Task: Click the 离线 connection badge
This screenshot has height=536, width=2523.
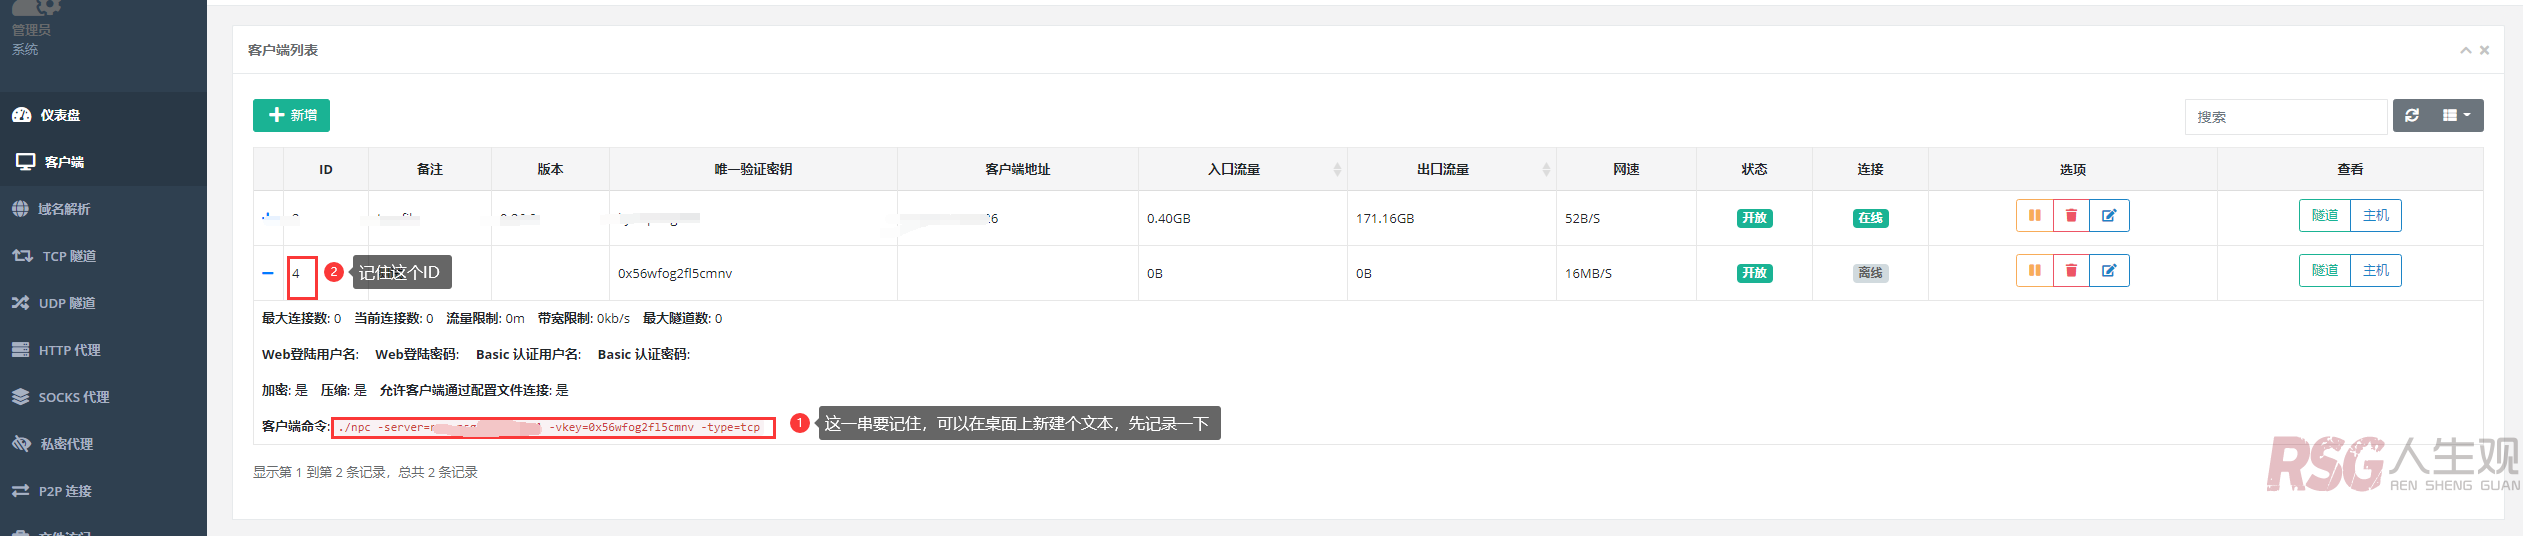Action: 1870,273
